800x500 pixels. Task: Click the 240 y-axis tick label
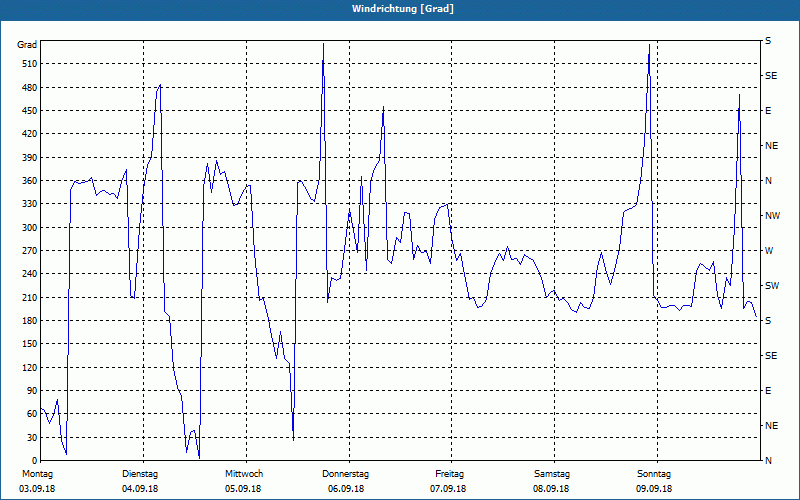point(30,274)
